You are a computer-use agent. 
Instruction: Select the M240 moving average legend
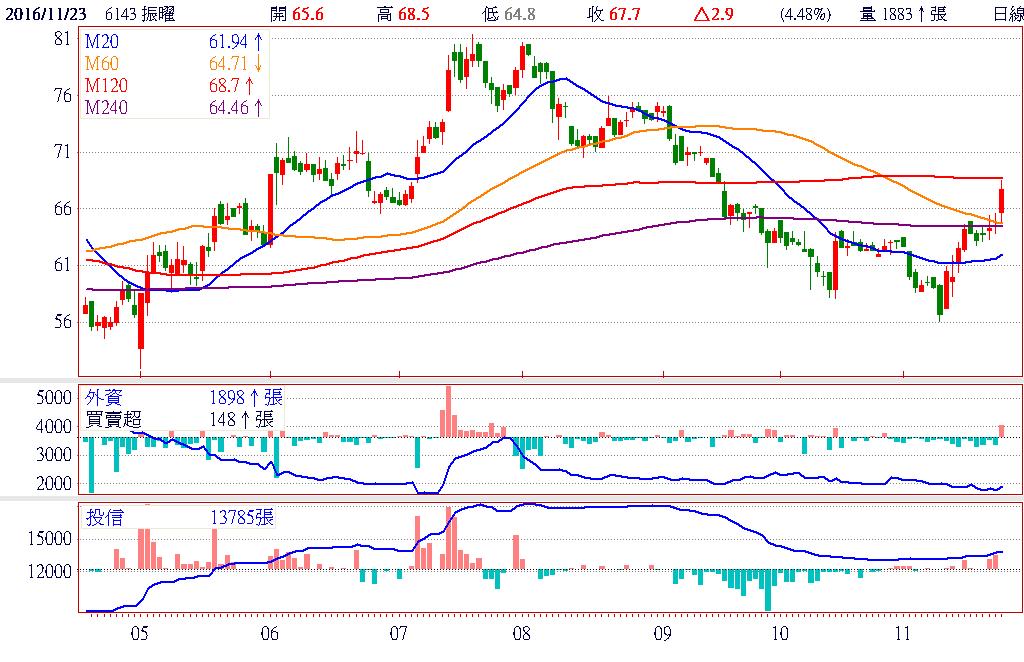106,107
